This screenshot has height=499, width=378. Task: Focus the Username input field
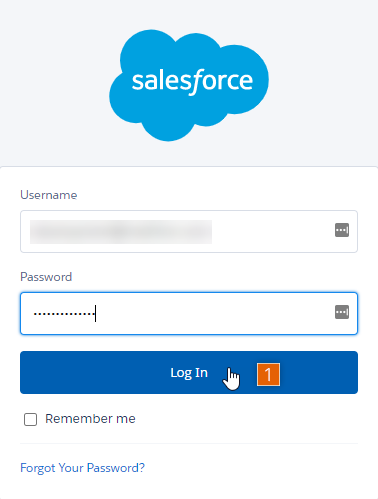coord(189,231)
